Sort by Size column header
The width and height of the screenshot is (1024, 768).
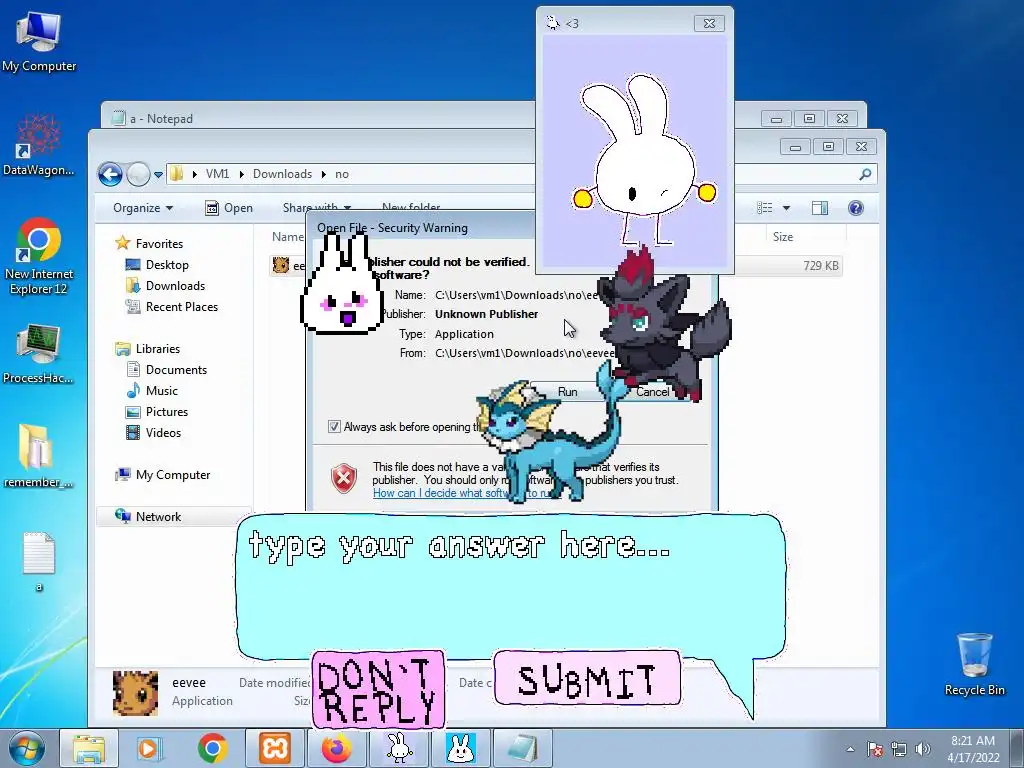click(x=782, y=236)
